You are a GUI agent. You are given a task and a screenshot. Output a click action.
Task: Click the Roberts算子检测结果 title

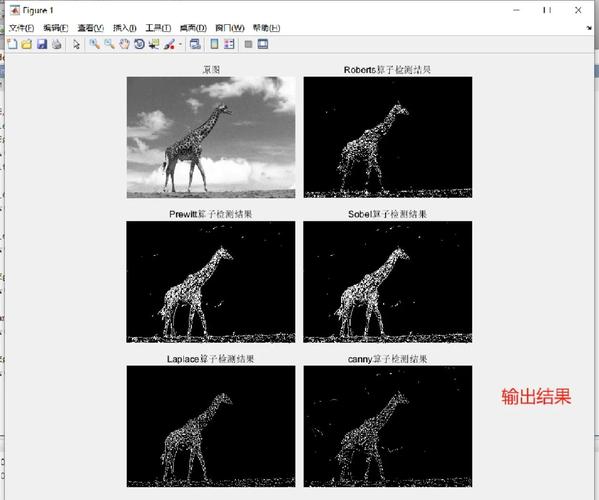(x=387, y=70)
